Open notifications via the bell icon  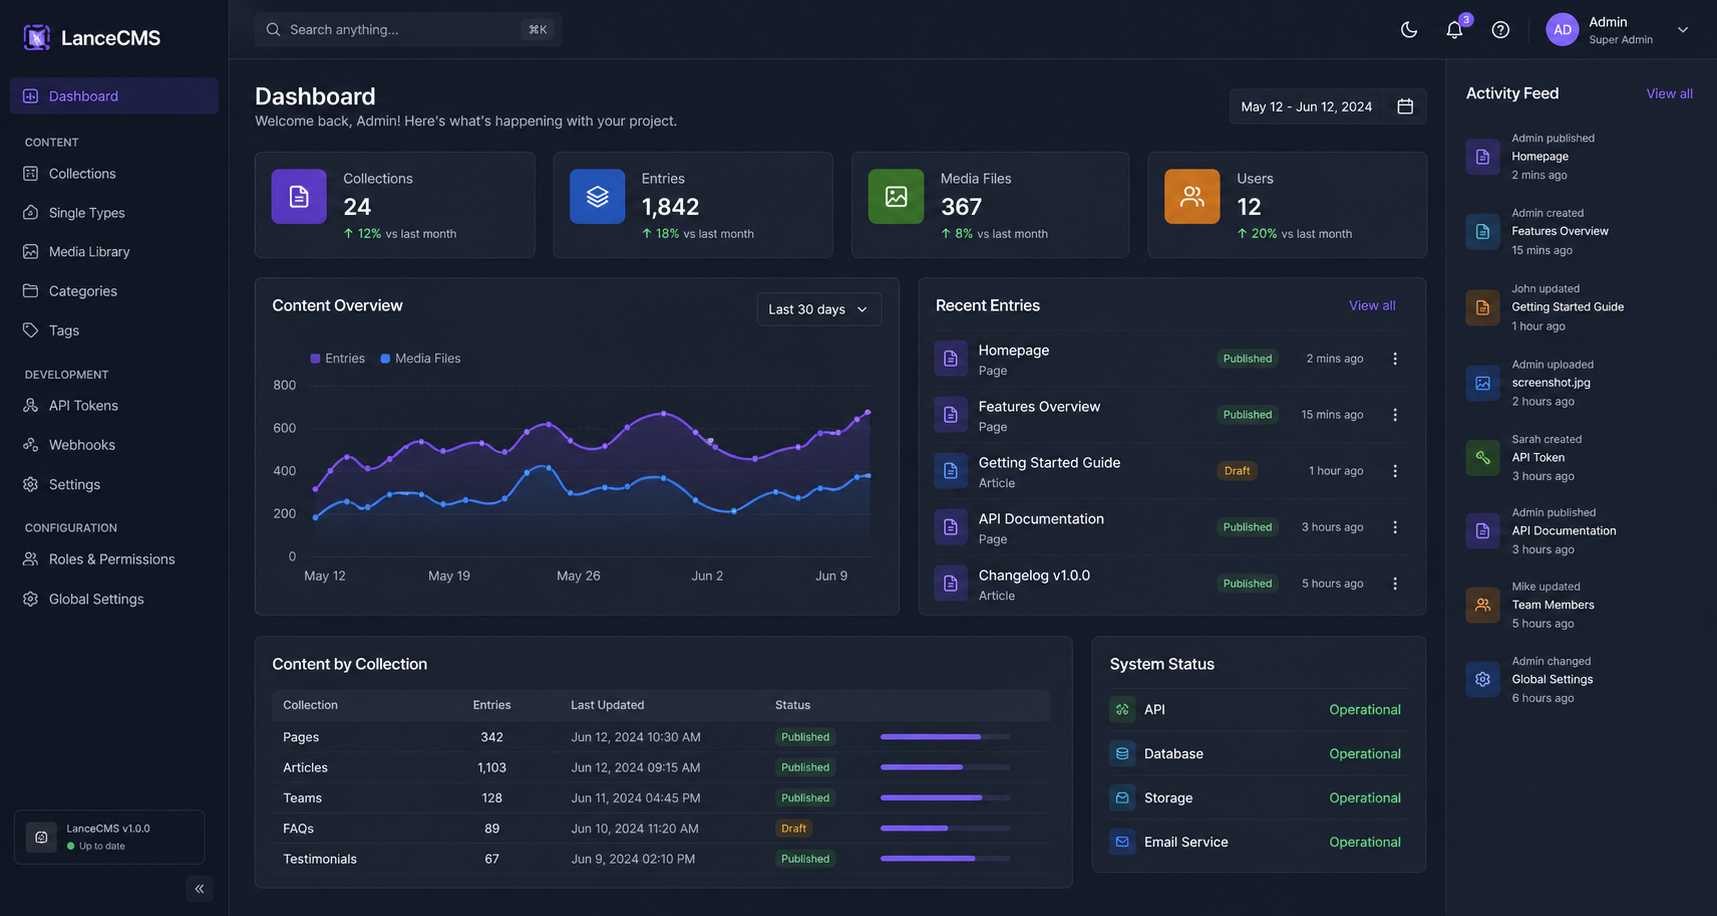click(x=1454, y=30)
